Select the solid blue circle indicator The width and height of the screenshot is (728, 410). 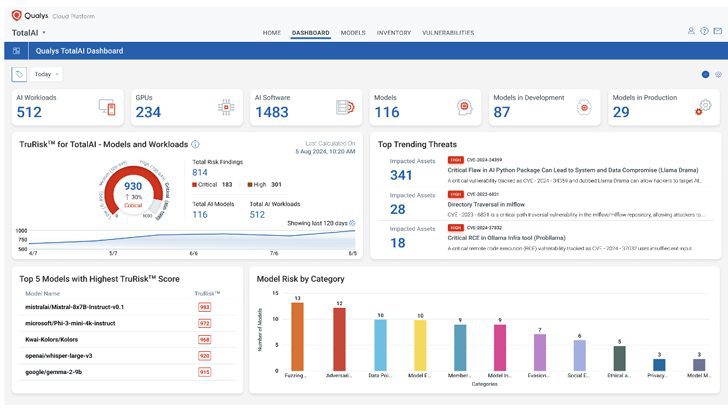[705, 74]
